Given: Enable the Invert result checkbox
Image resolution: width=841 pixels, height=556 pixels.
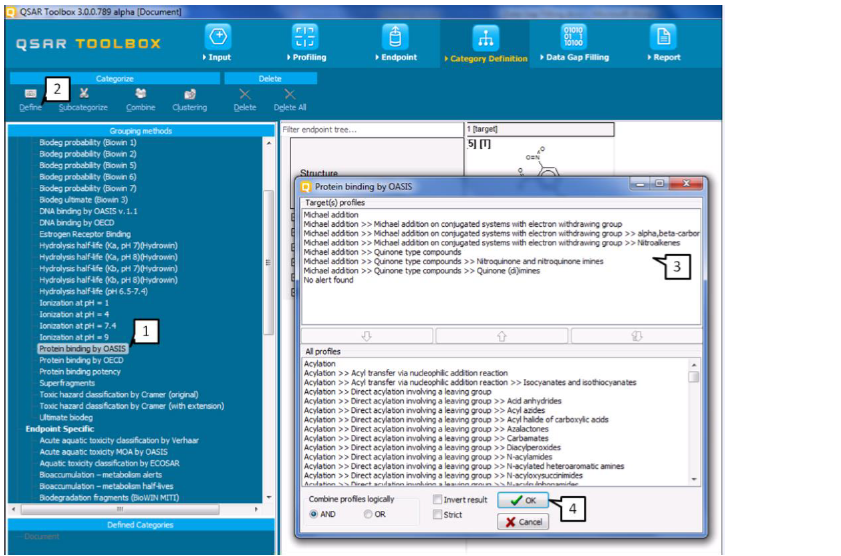Looking at the screenshot, I should pyautogui.click(x=438, y=500).
